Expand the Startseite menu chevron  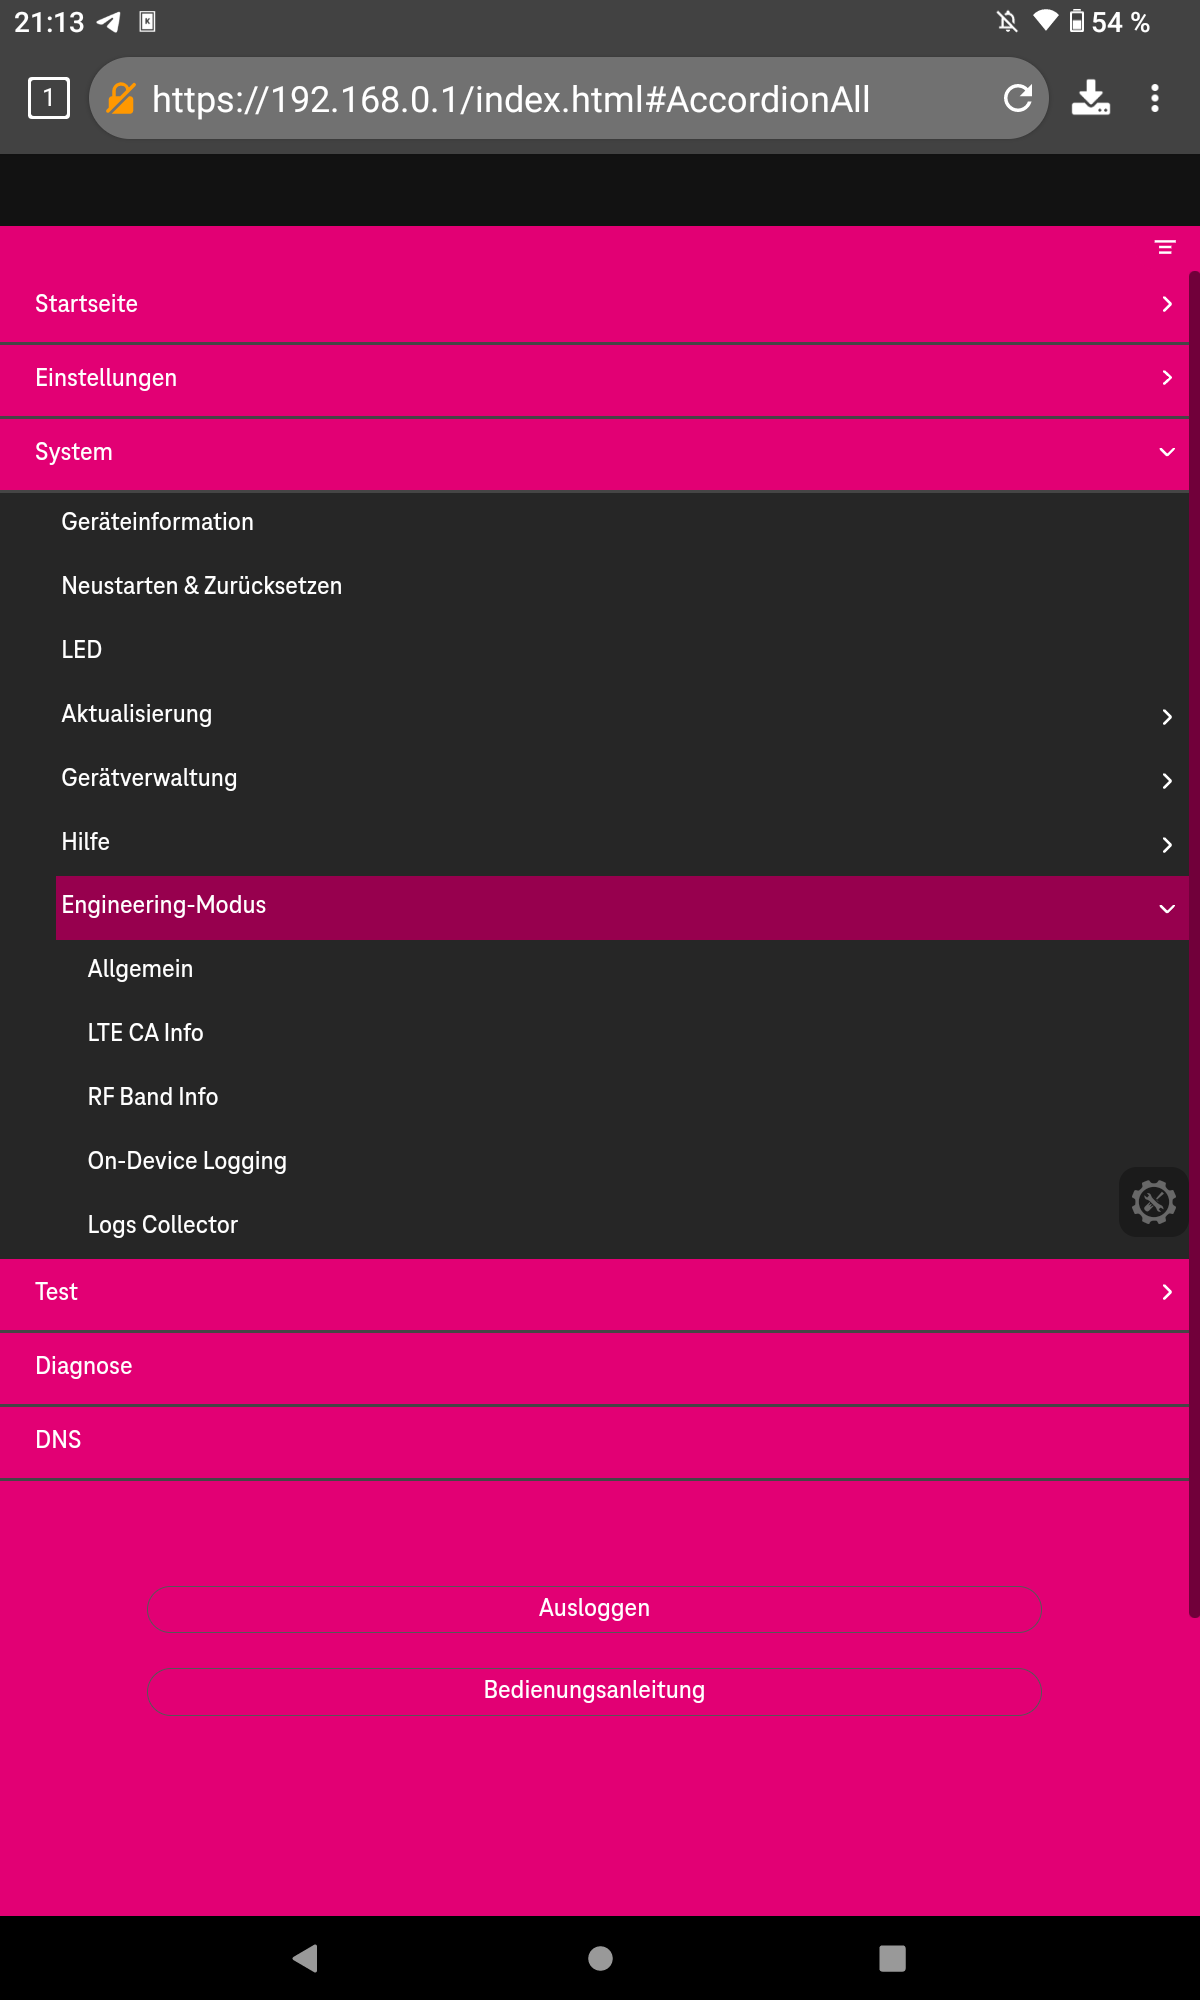(1166, 304)
